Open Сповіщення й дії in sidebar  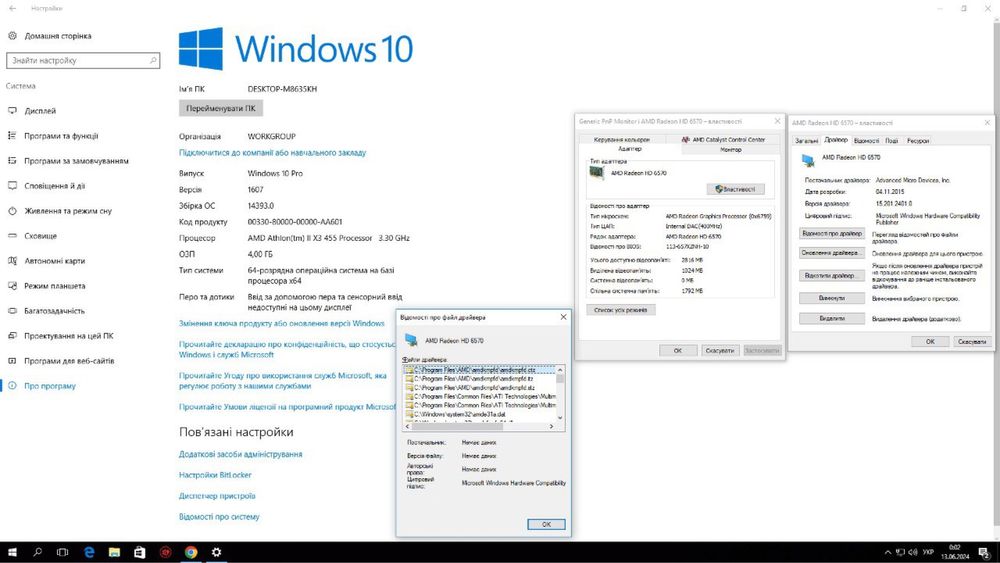pyautogui.click(x=54, y=186)
